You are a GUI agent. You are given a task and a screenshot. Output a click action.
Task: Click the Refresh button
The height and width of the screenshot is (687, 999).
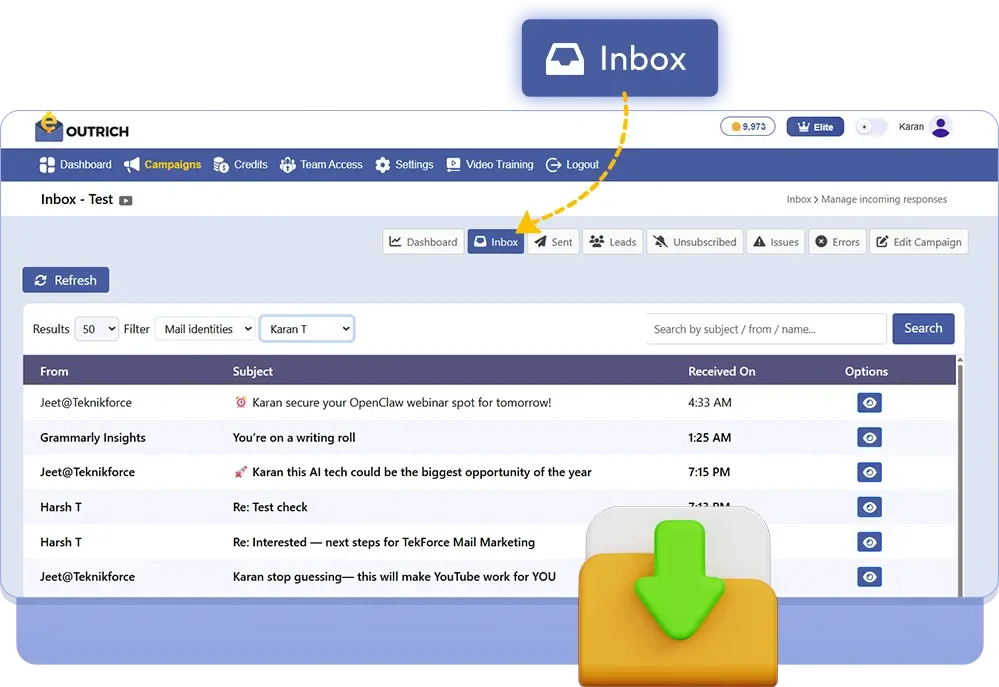tap(66, 280)
